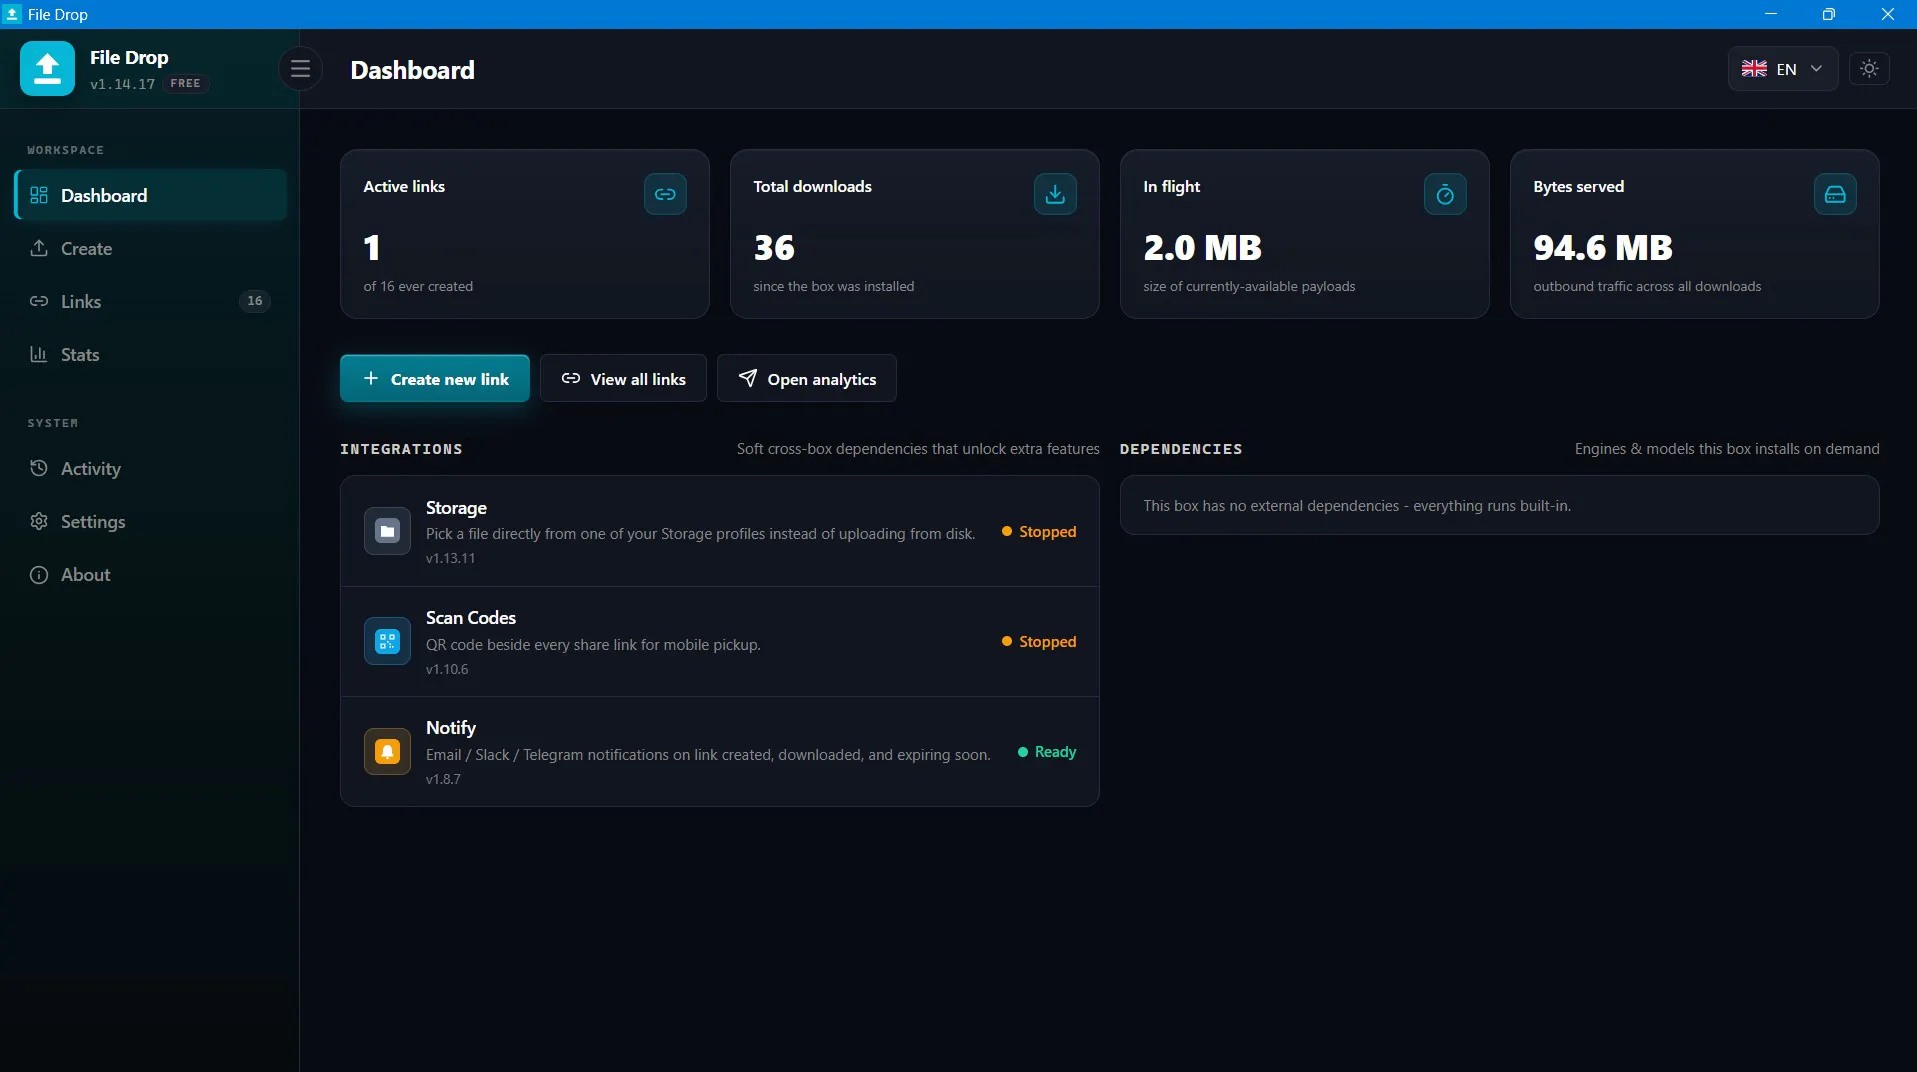Click the Notify bell icon

pos(387,751)
